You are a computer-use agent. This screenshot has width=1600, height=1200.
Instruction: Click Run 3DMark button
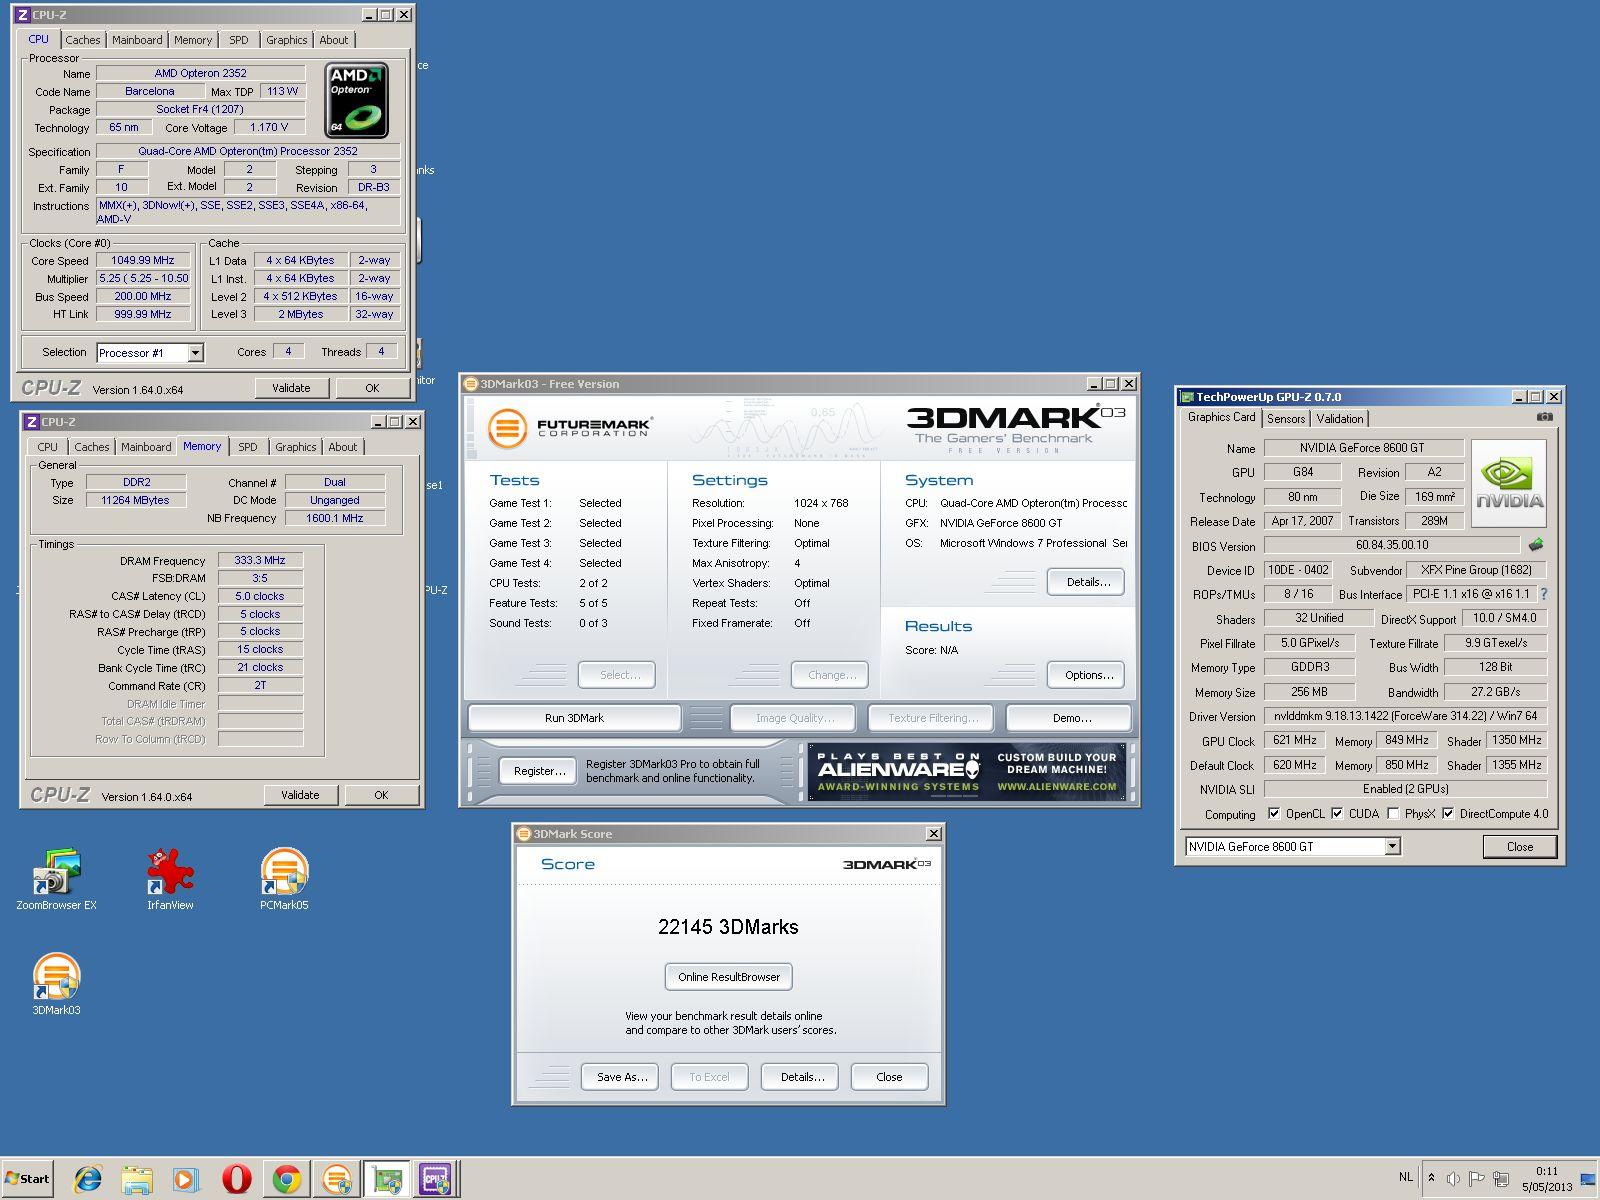pos(574,718)
